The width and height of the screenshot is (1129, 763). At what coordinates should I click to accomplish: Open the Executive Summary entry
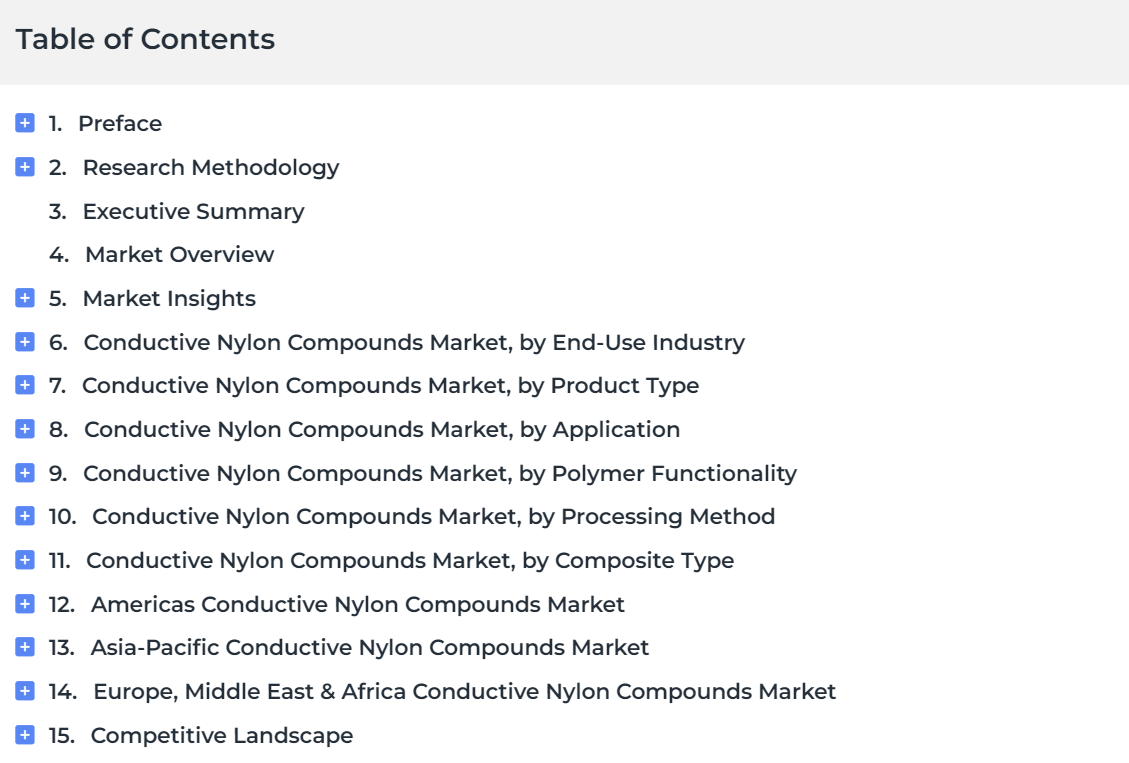pos(193,211)
